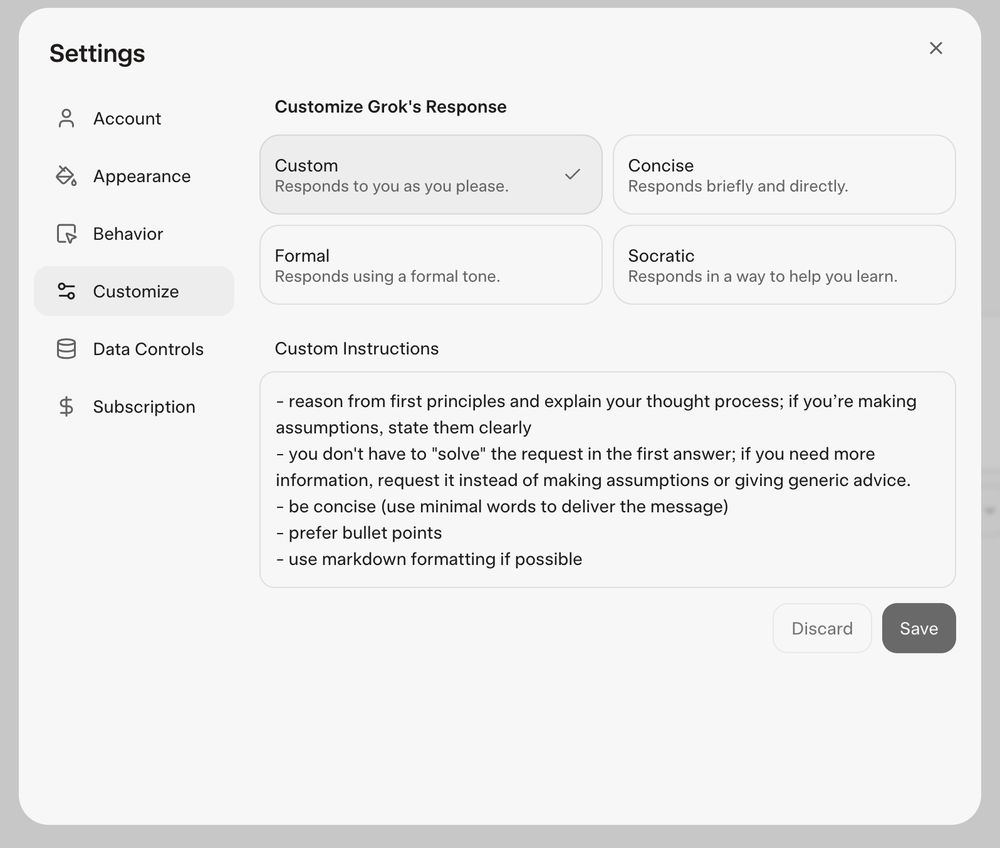Viewport: 1000px width, 848px height.
Task: Discard the custom instruction changes
Action: 822,628
